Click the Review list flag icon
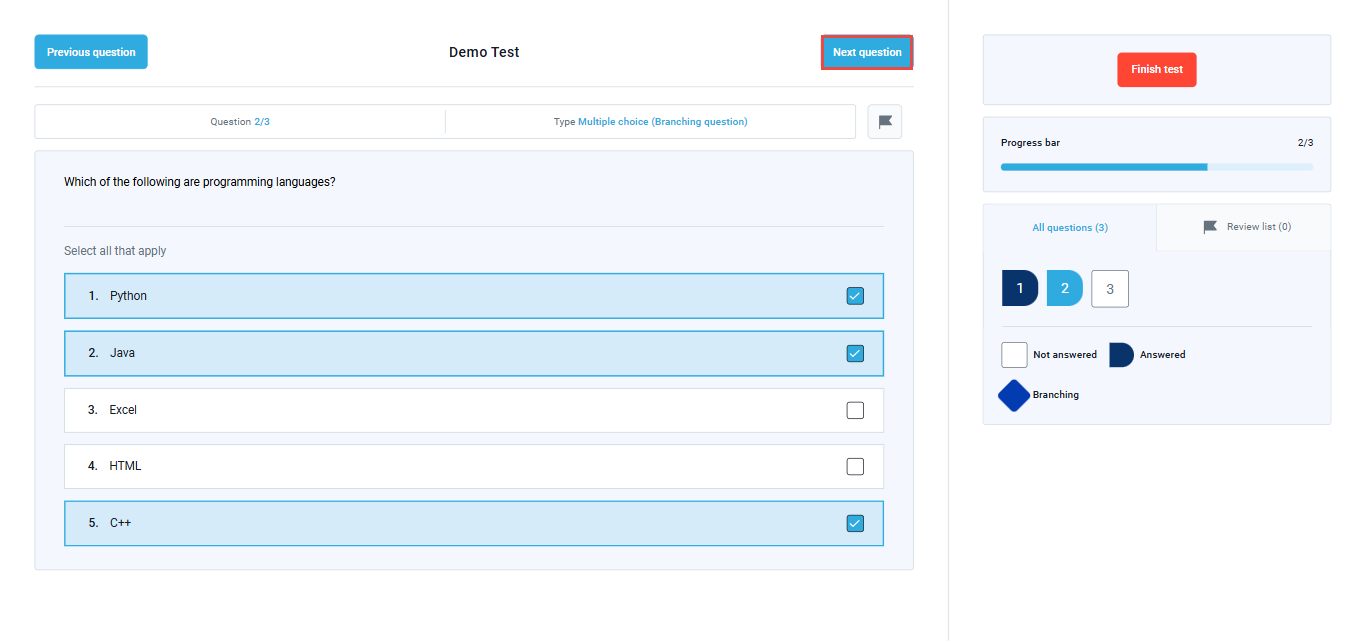 [x=1210, y=227]
